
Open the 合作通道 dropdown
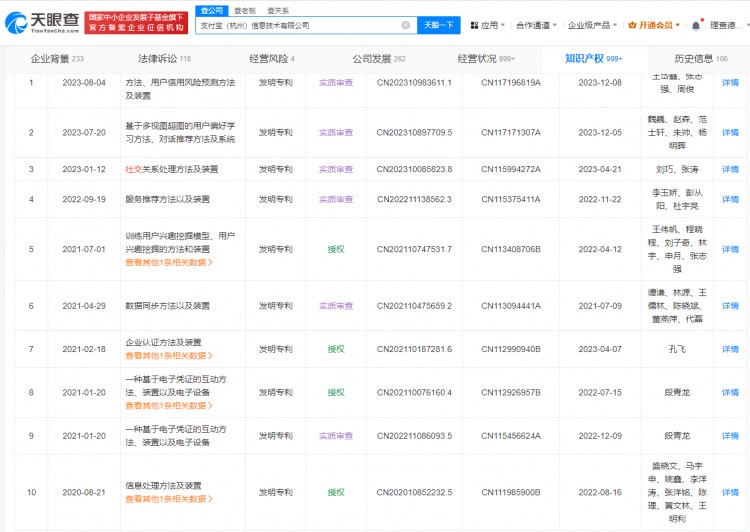pyautogui.click(x=536, y=25)
